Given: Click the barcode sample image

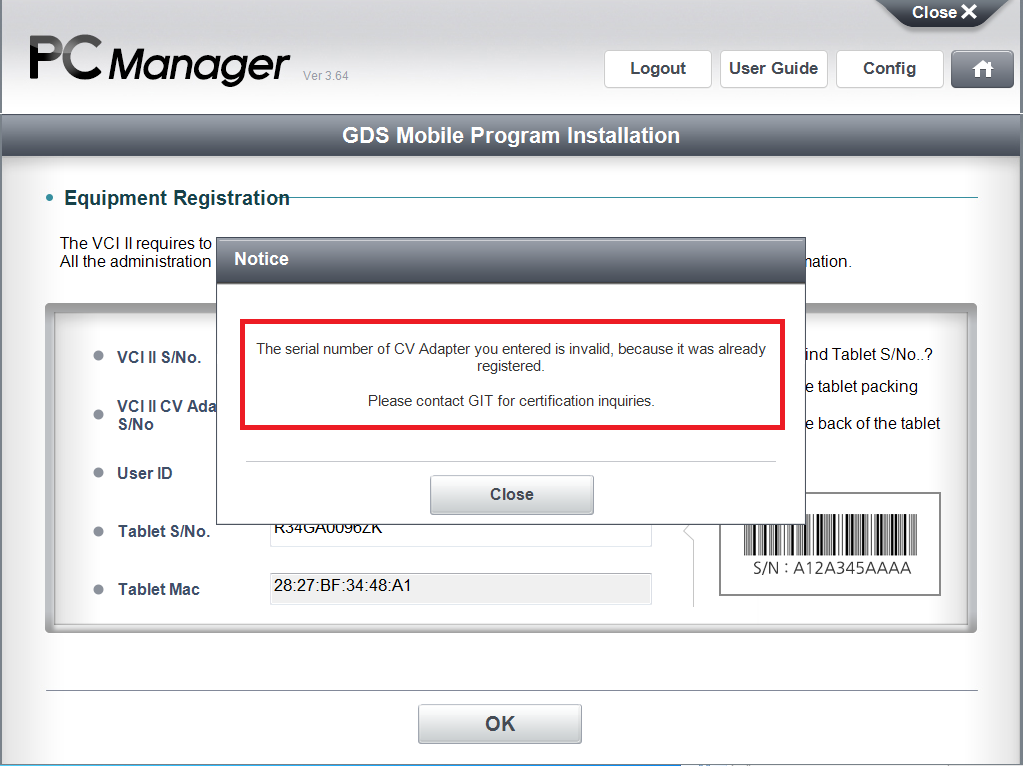Looking at the screenshot, I should pos(830,544).
